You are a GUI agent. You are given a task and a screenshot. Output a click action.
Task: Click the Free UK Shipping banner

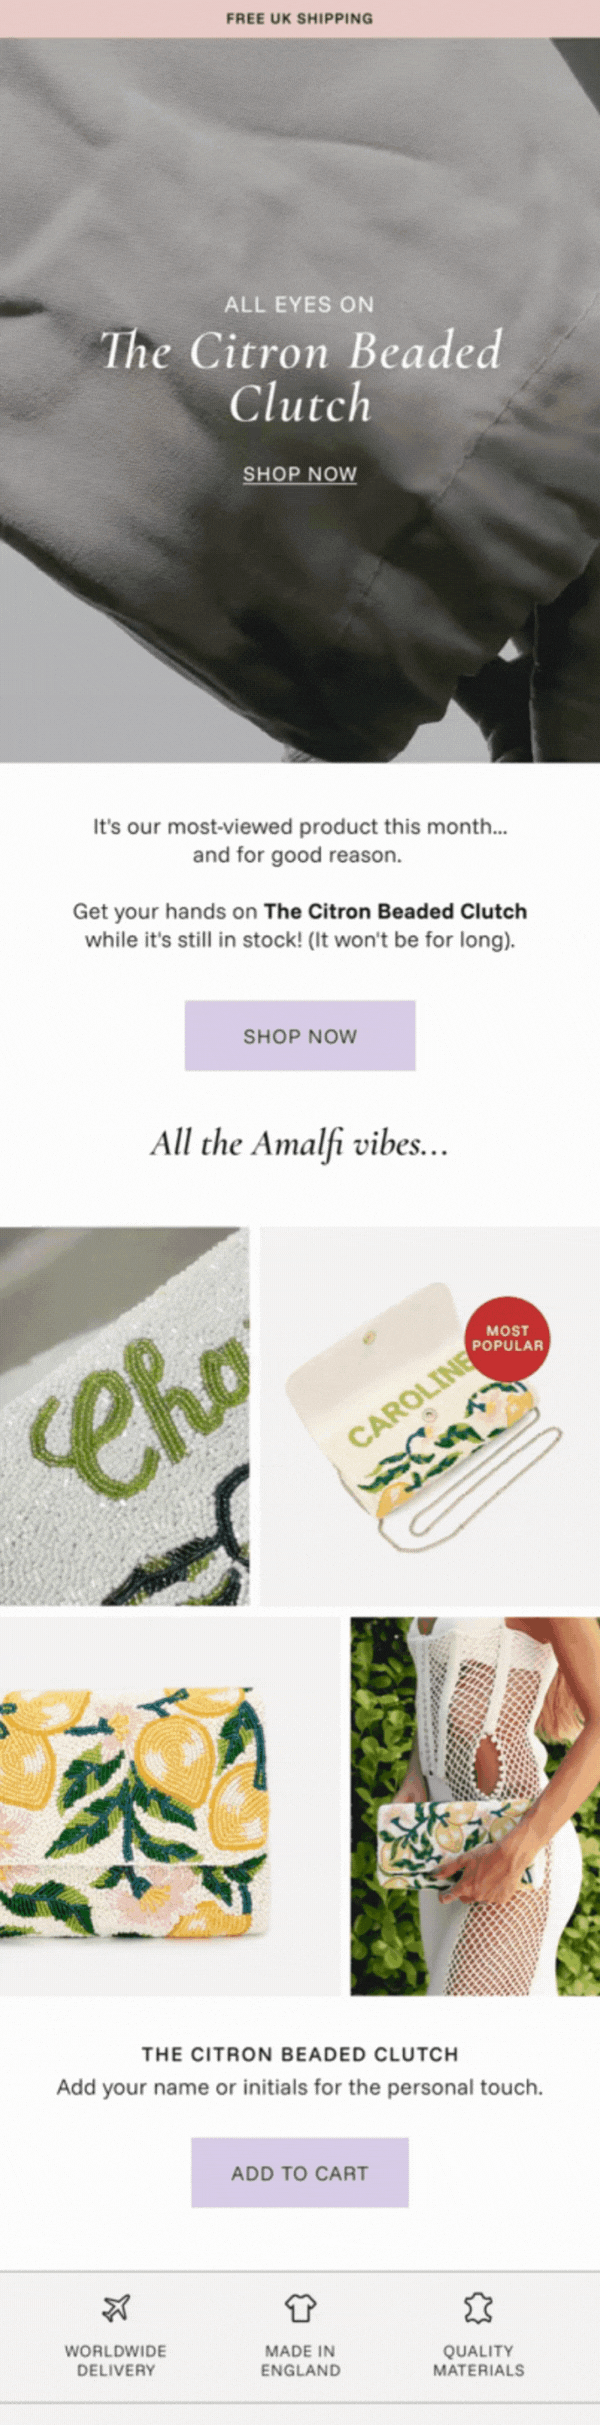(x=300, y=18)
